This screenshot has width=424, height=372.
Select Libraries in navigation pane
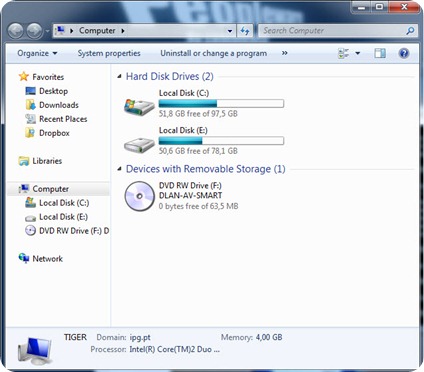click(47, 161)
